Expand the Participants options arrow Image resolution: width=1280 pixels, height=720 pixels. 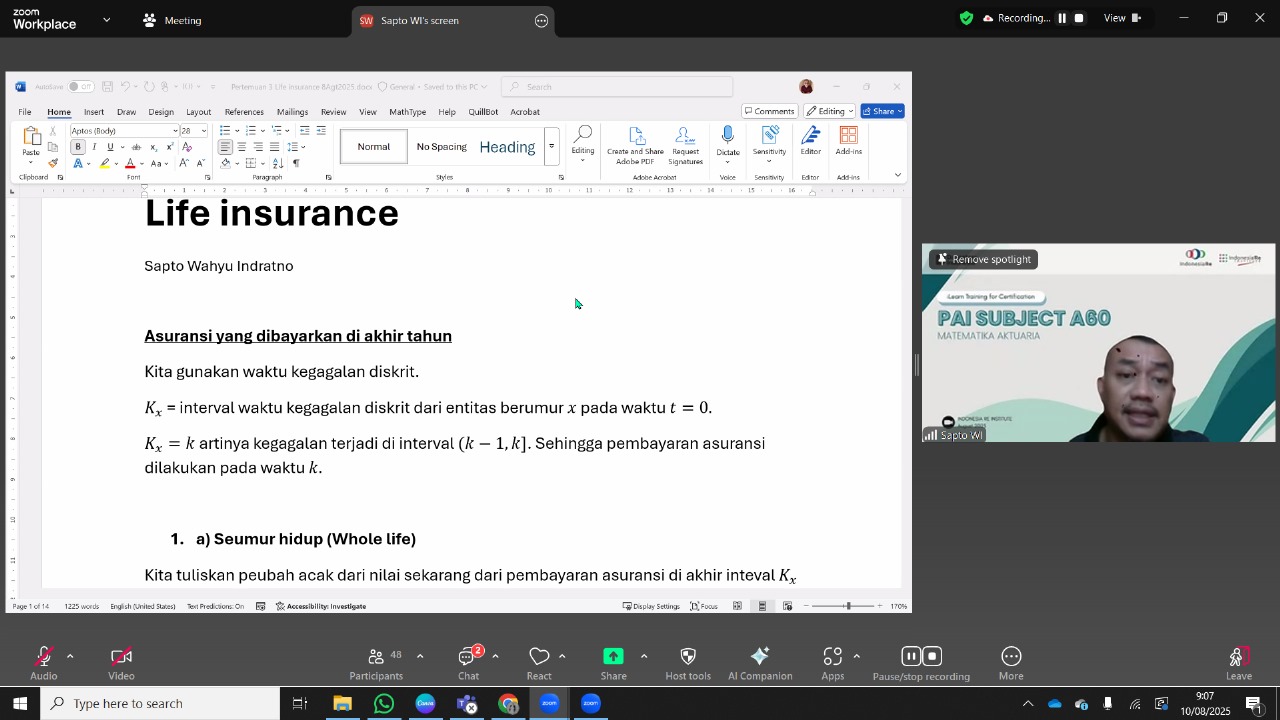pos(420,656)
